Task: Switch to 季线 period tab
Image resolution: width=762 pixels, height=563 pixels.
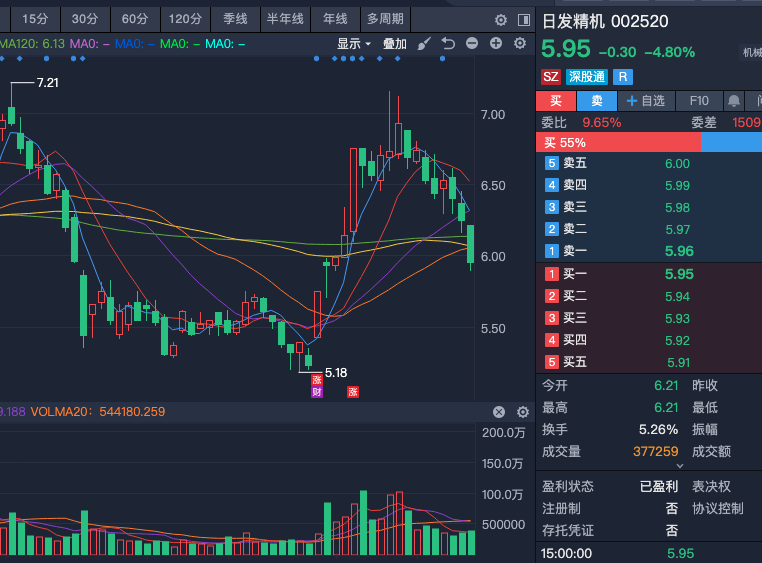Action: 235,19
